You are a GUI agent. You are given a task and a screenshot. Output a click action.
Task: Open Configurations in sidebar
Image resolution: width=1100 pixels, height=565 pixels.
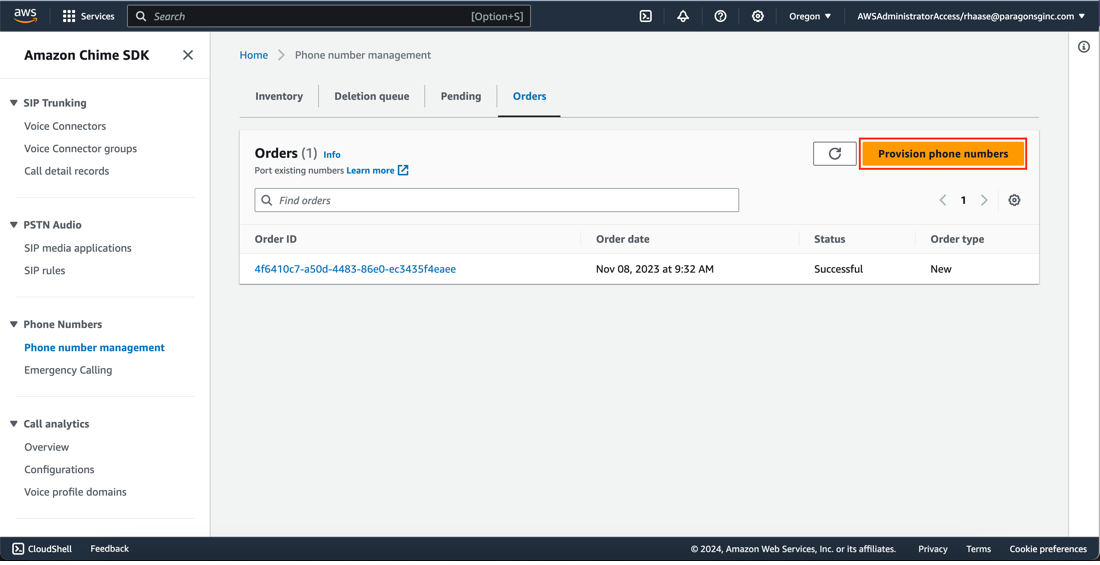(60, 470)
